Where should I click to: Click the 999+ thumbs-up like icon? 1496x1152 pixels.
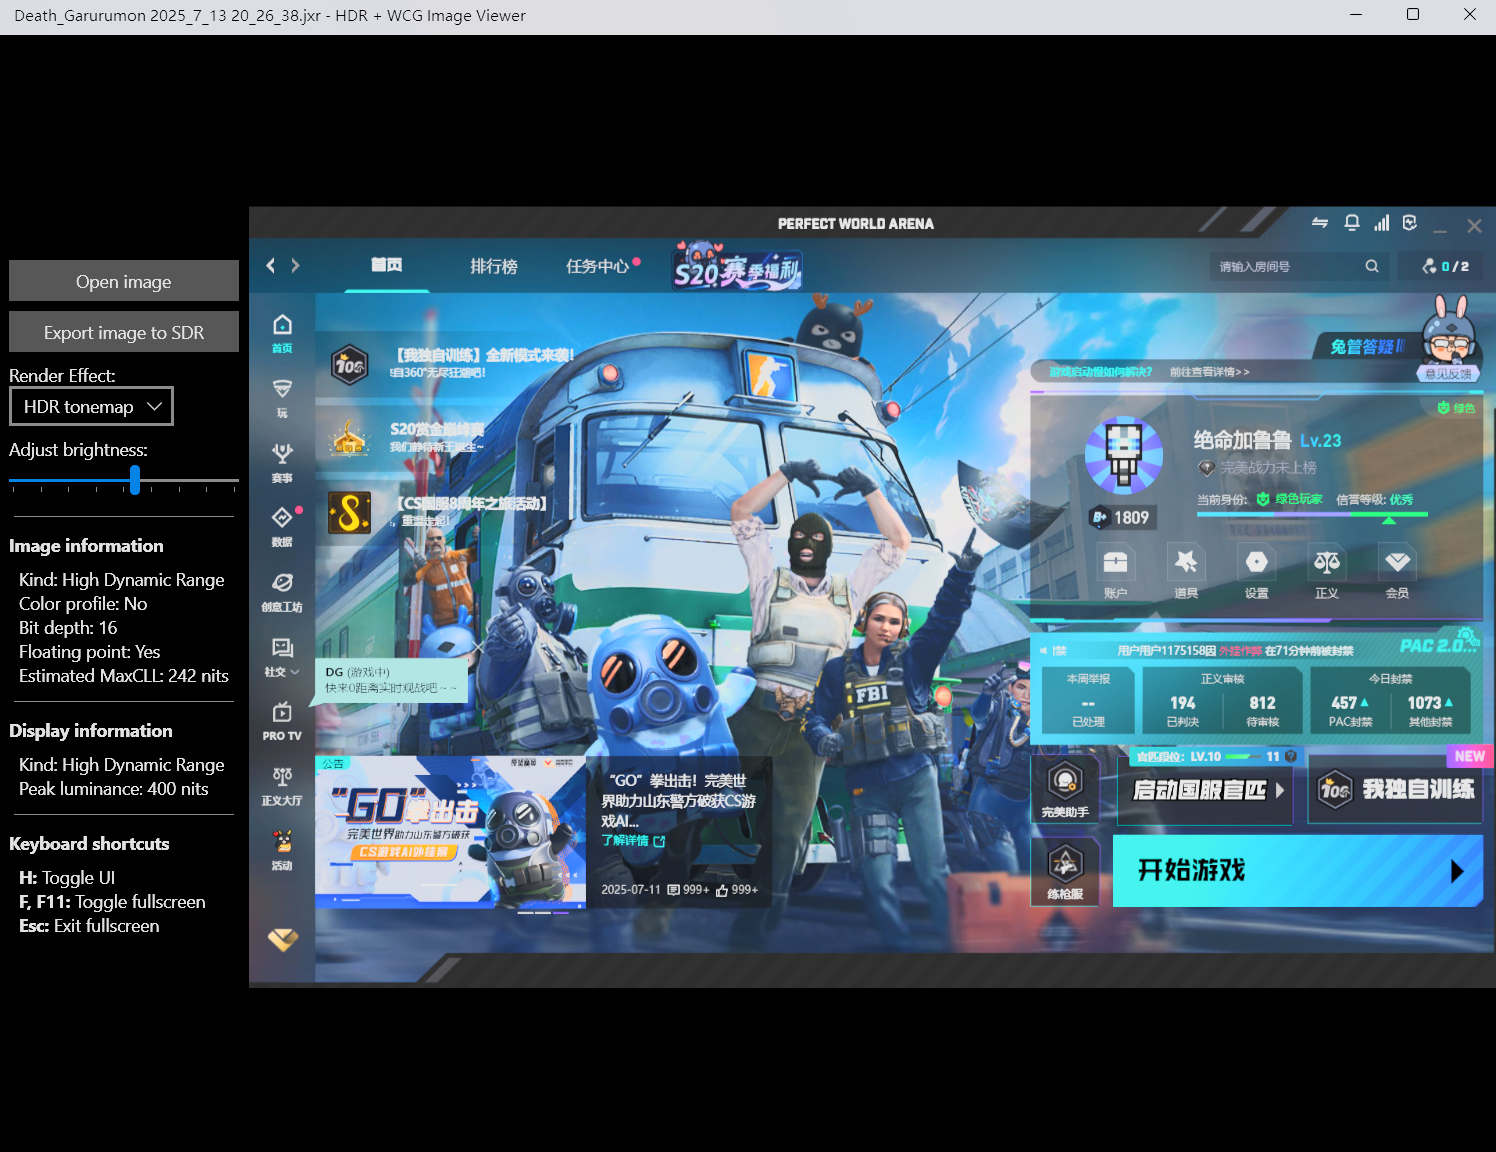(x=722, y=890)
